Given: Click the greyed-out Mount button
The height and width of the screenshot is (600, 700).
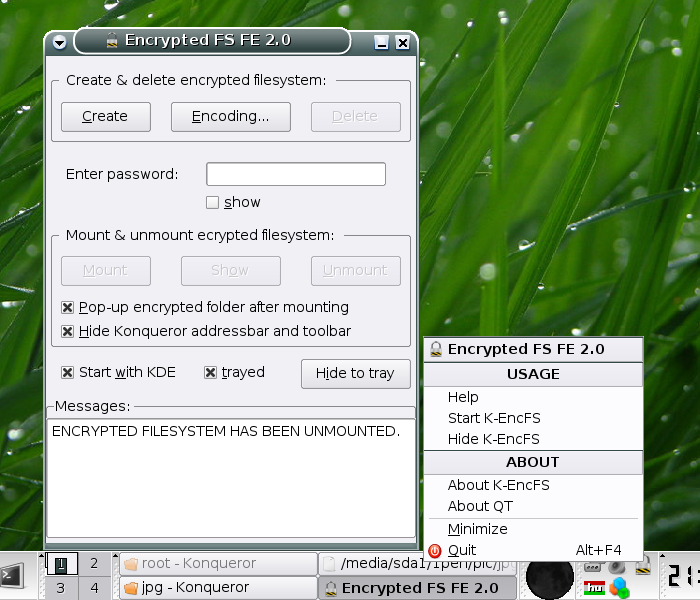Looking at the screenshot, I should pos(106,271).
